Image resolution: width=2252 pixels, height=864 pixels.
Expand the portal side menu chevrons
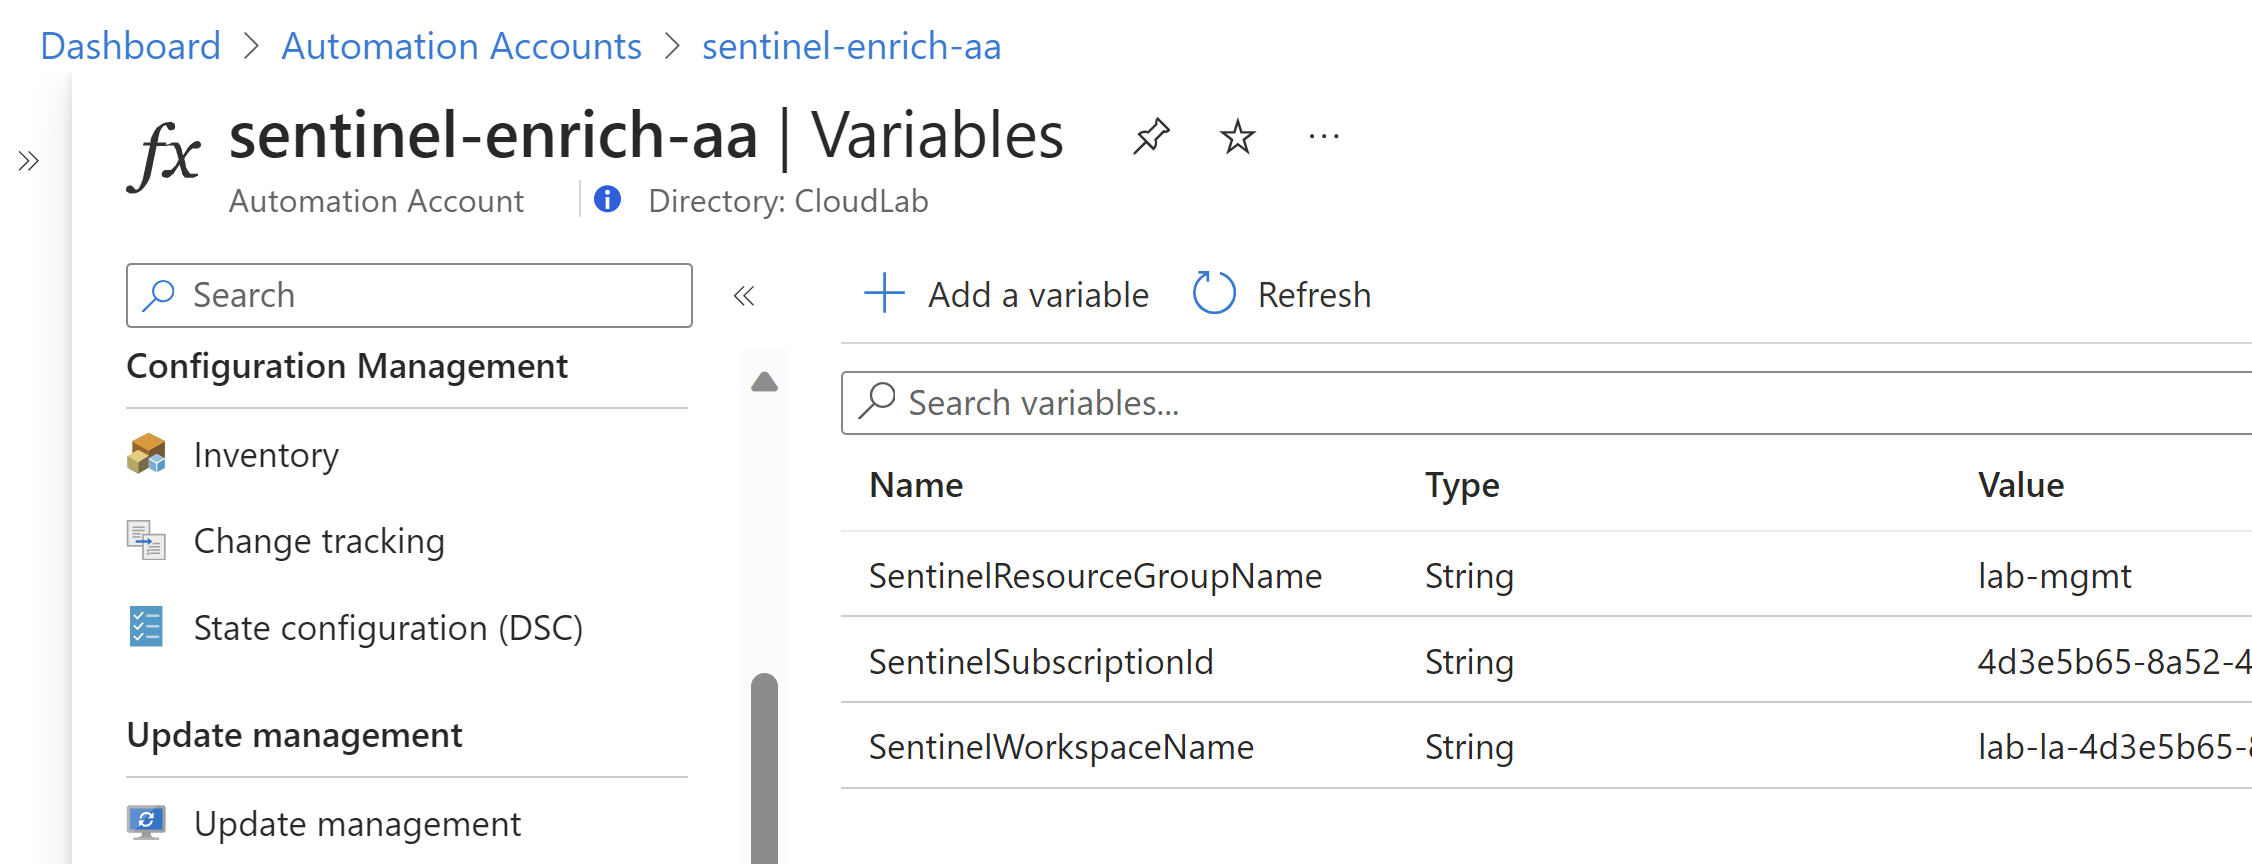click(x=28, y=161)
